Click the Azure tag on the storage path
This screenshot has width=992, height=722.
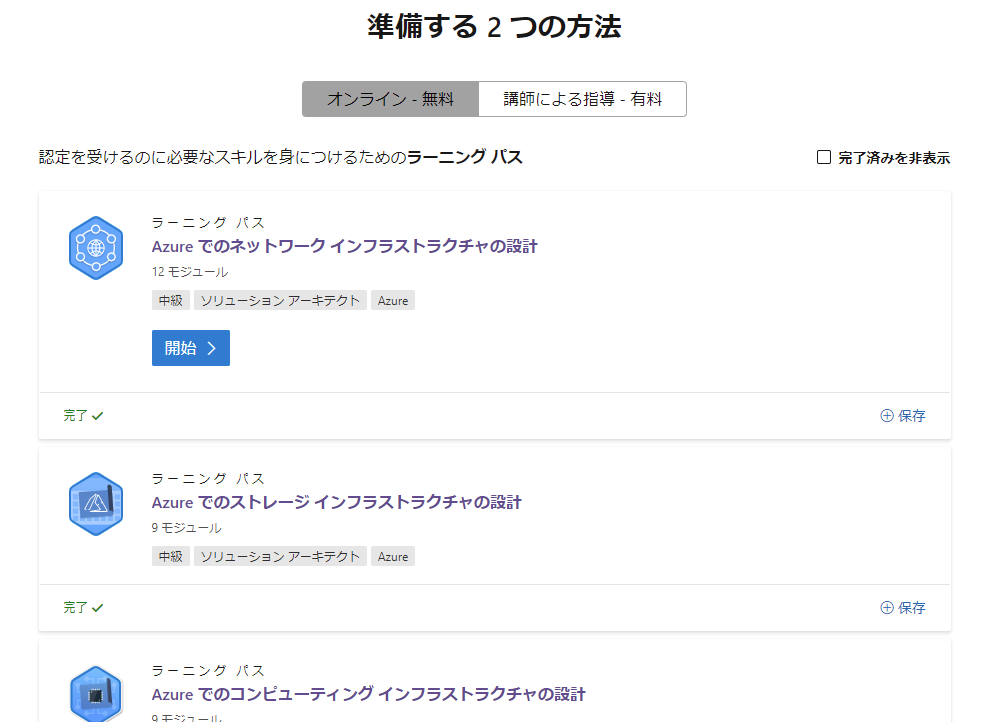pos(392,556)
